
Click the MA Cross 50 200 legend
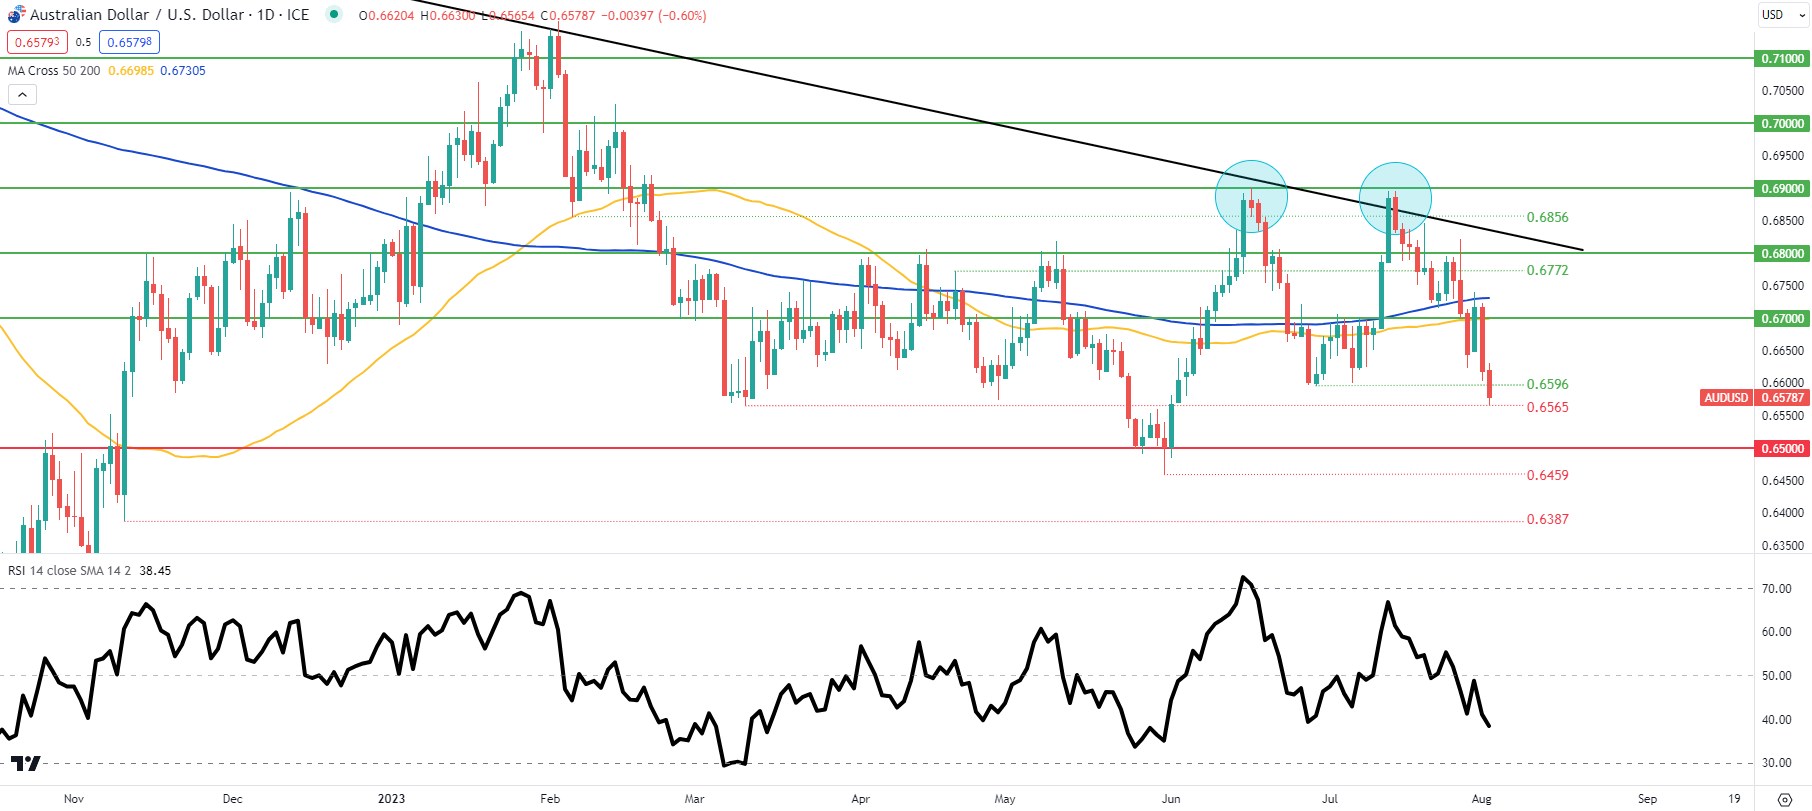tap(54, 71)
